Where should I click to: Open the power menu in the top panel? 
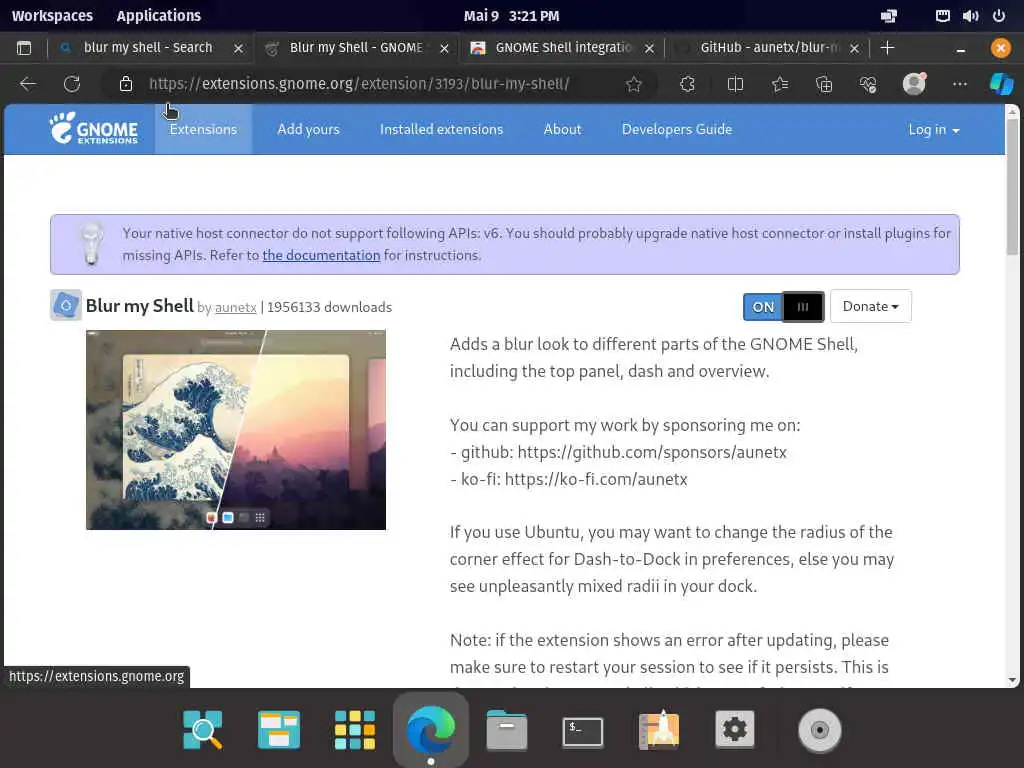click(x=999, y=16)
